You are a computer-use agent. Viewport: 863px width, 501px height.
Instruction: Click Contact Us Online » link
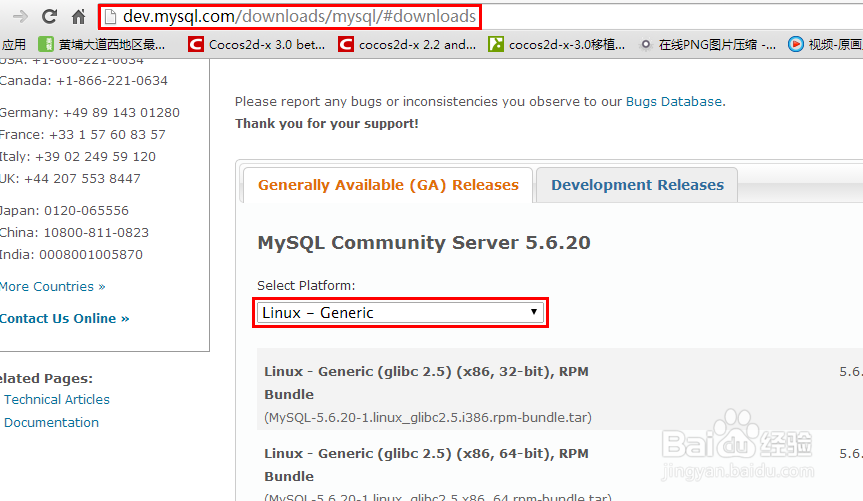(x=64, y=318)
